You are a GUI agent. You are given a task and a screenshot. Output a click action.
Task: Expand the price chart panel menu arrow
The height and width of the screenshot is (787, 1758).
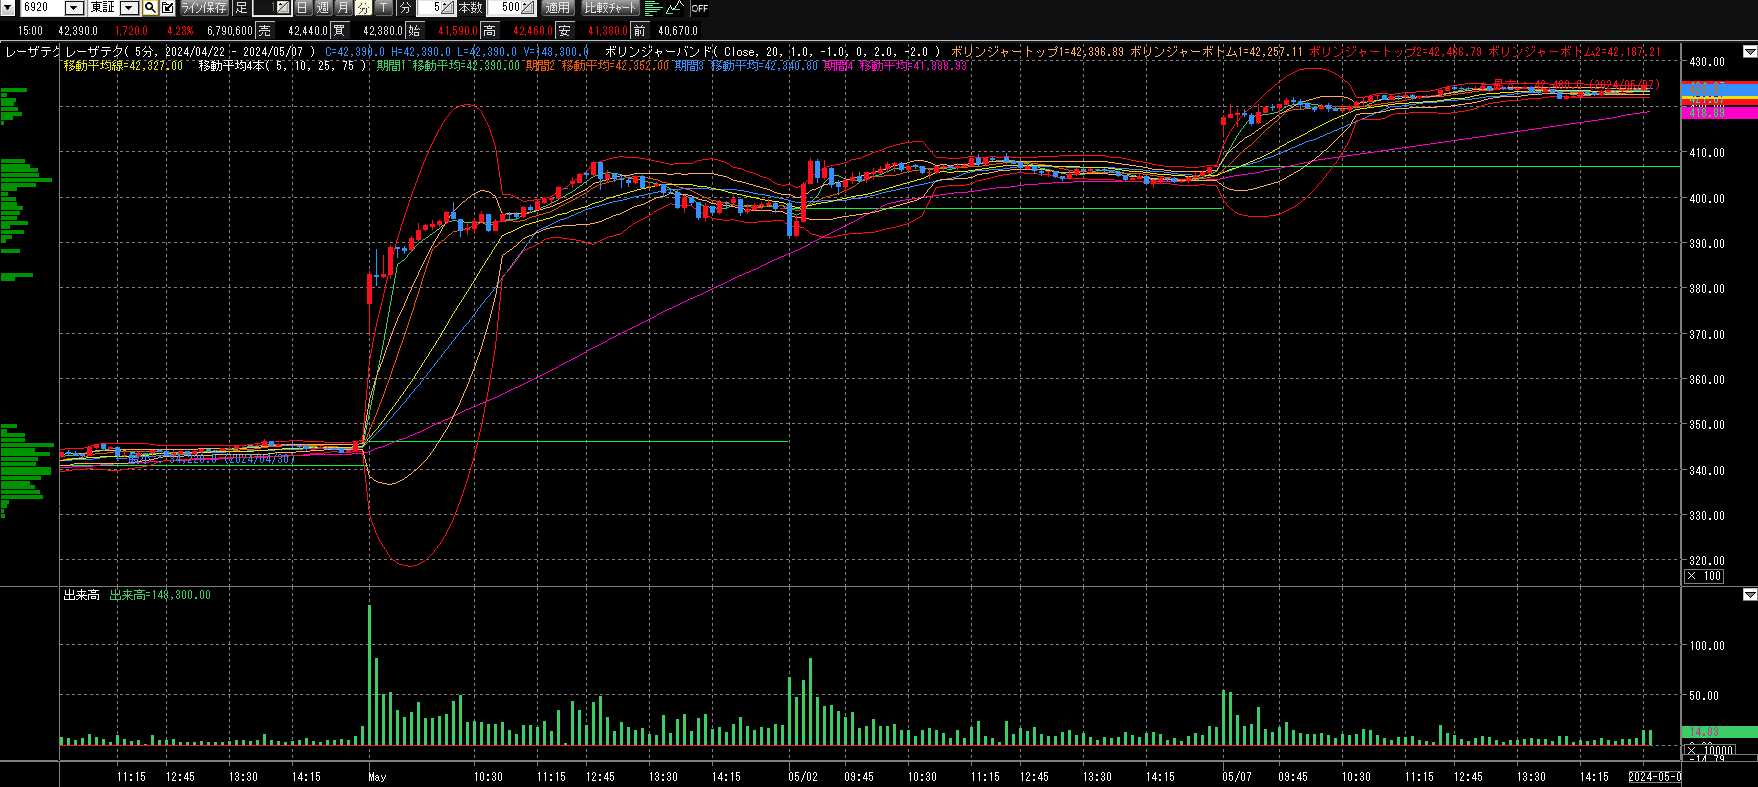pos(1749,51)
